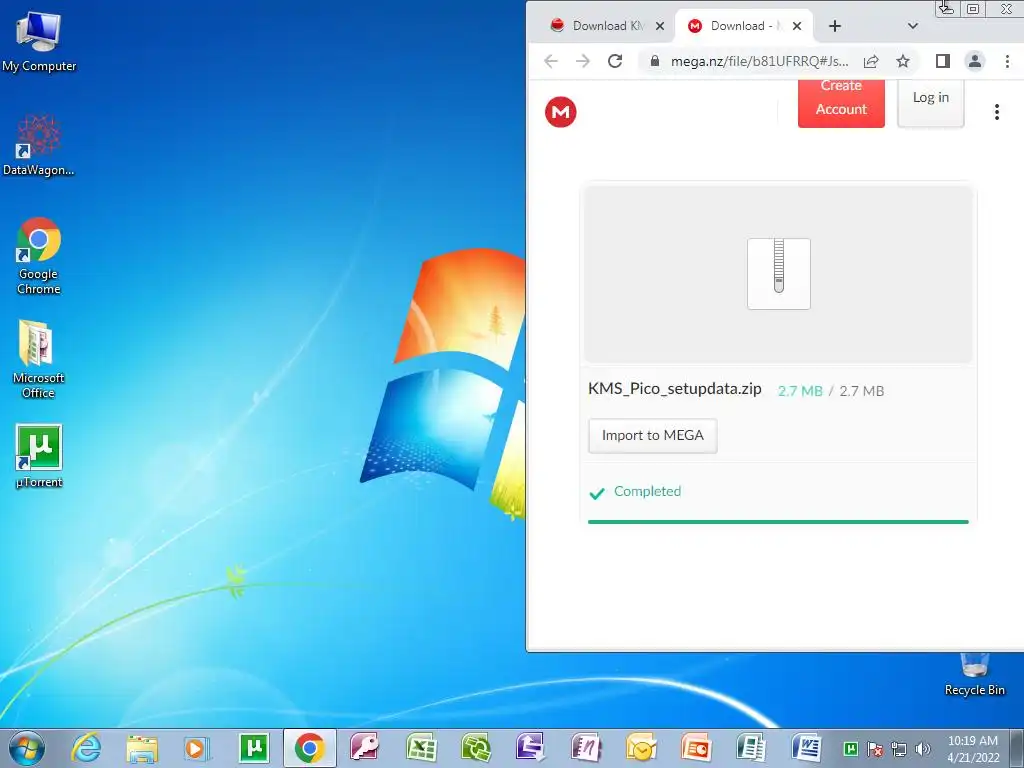Image resolution: width=1024 pixels, height=768 pixels.
Task: Close the MEGA Download tab
Action: coord(797,26)
